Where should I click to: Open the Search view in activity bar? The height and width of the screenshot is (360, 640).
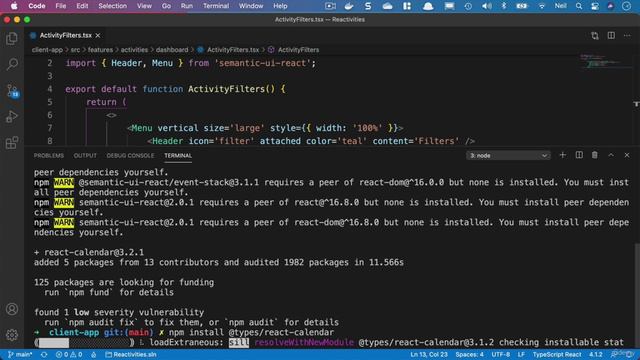coord(12,64)
